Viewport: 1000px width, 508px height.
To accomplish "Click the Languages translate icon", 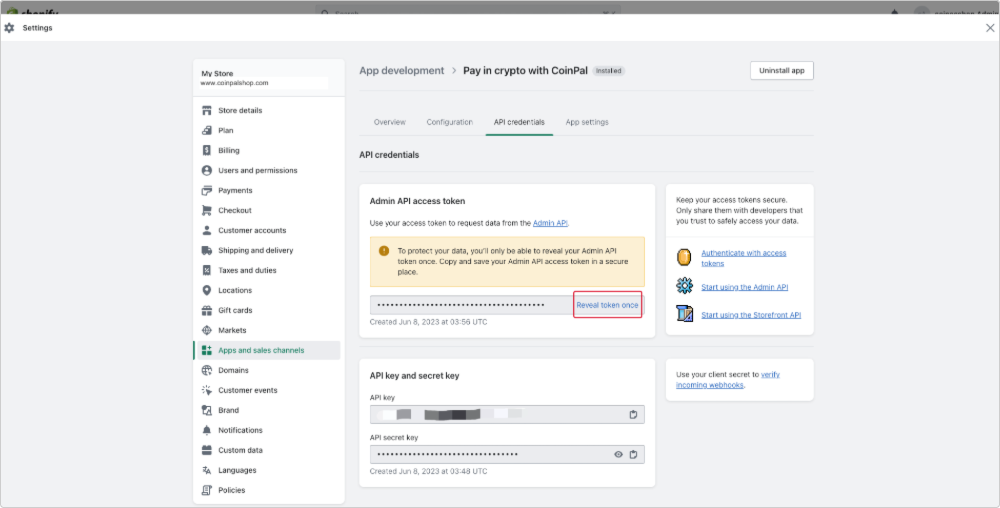I will coord(207,470).
